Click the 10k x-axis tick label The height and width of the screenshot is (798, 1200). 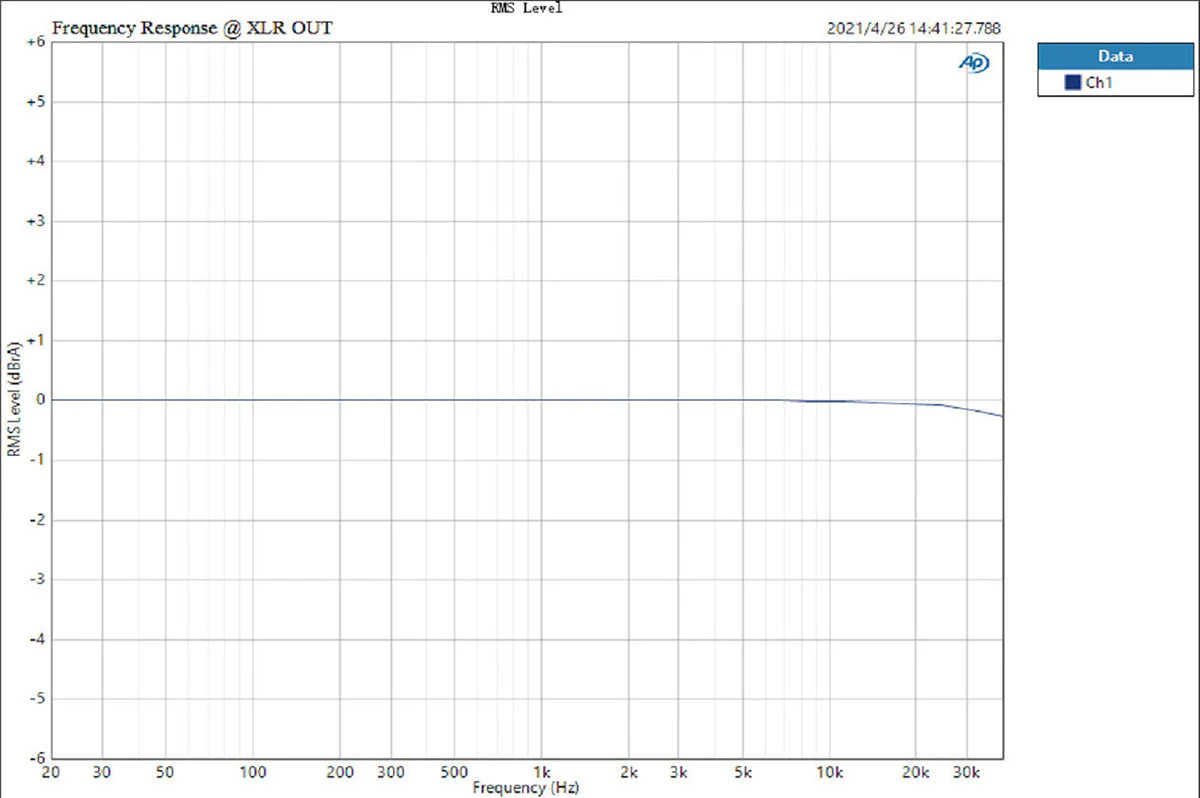[829, 773]
